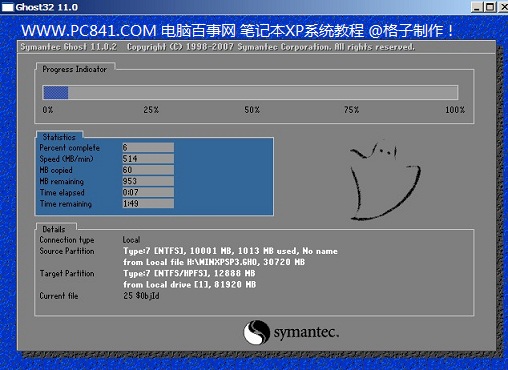Click the 'Connection type' label
Image resolution: width=508 pixels, height=370 pixels.
[67, 240]
